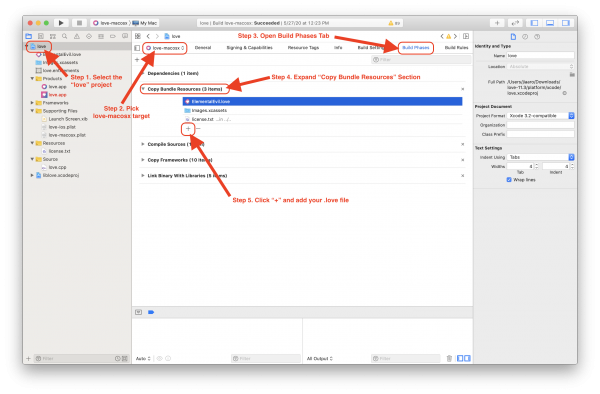Open the Symbol navigator

coord(53,36)
